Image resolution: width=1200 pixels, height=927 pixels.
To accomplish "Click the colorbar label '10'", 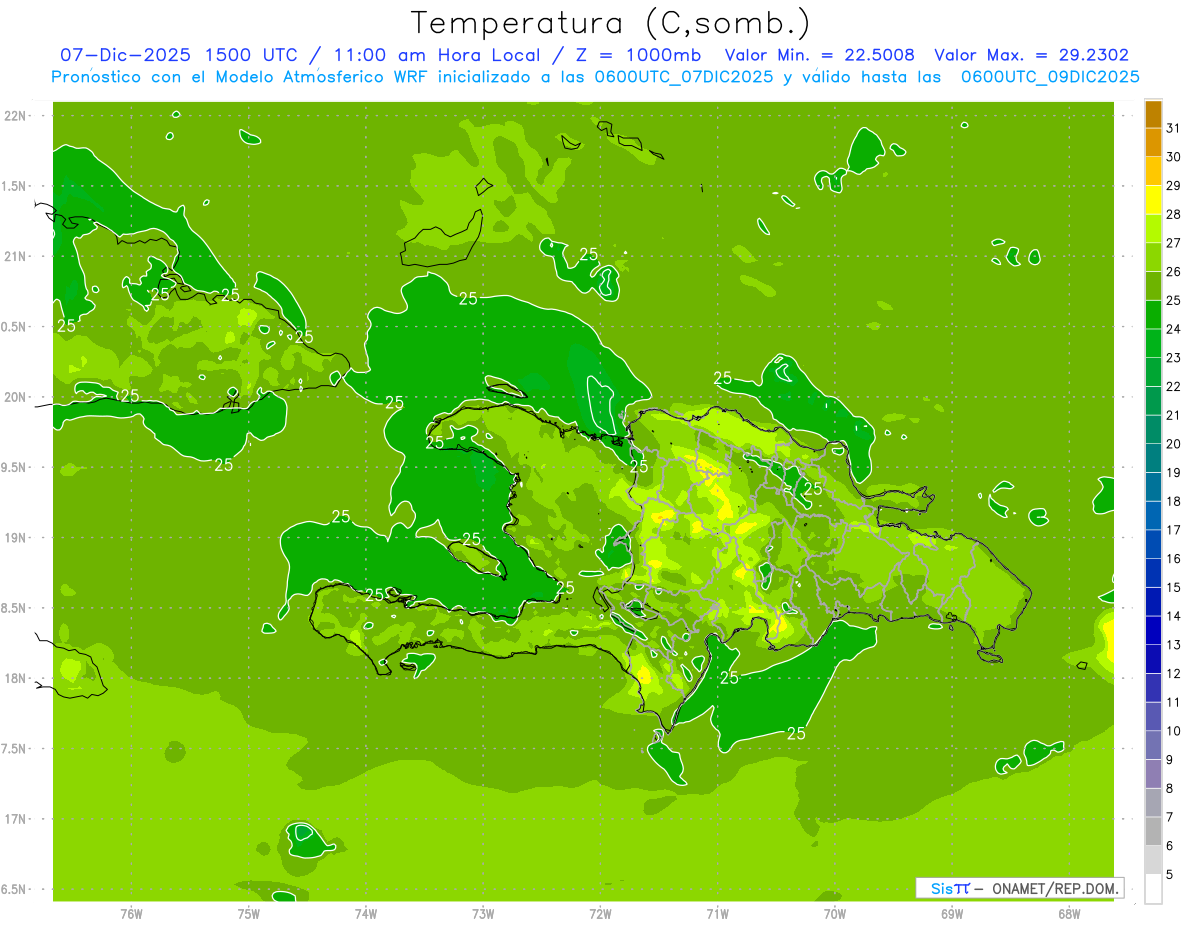I will 1174,731.
